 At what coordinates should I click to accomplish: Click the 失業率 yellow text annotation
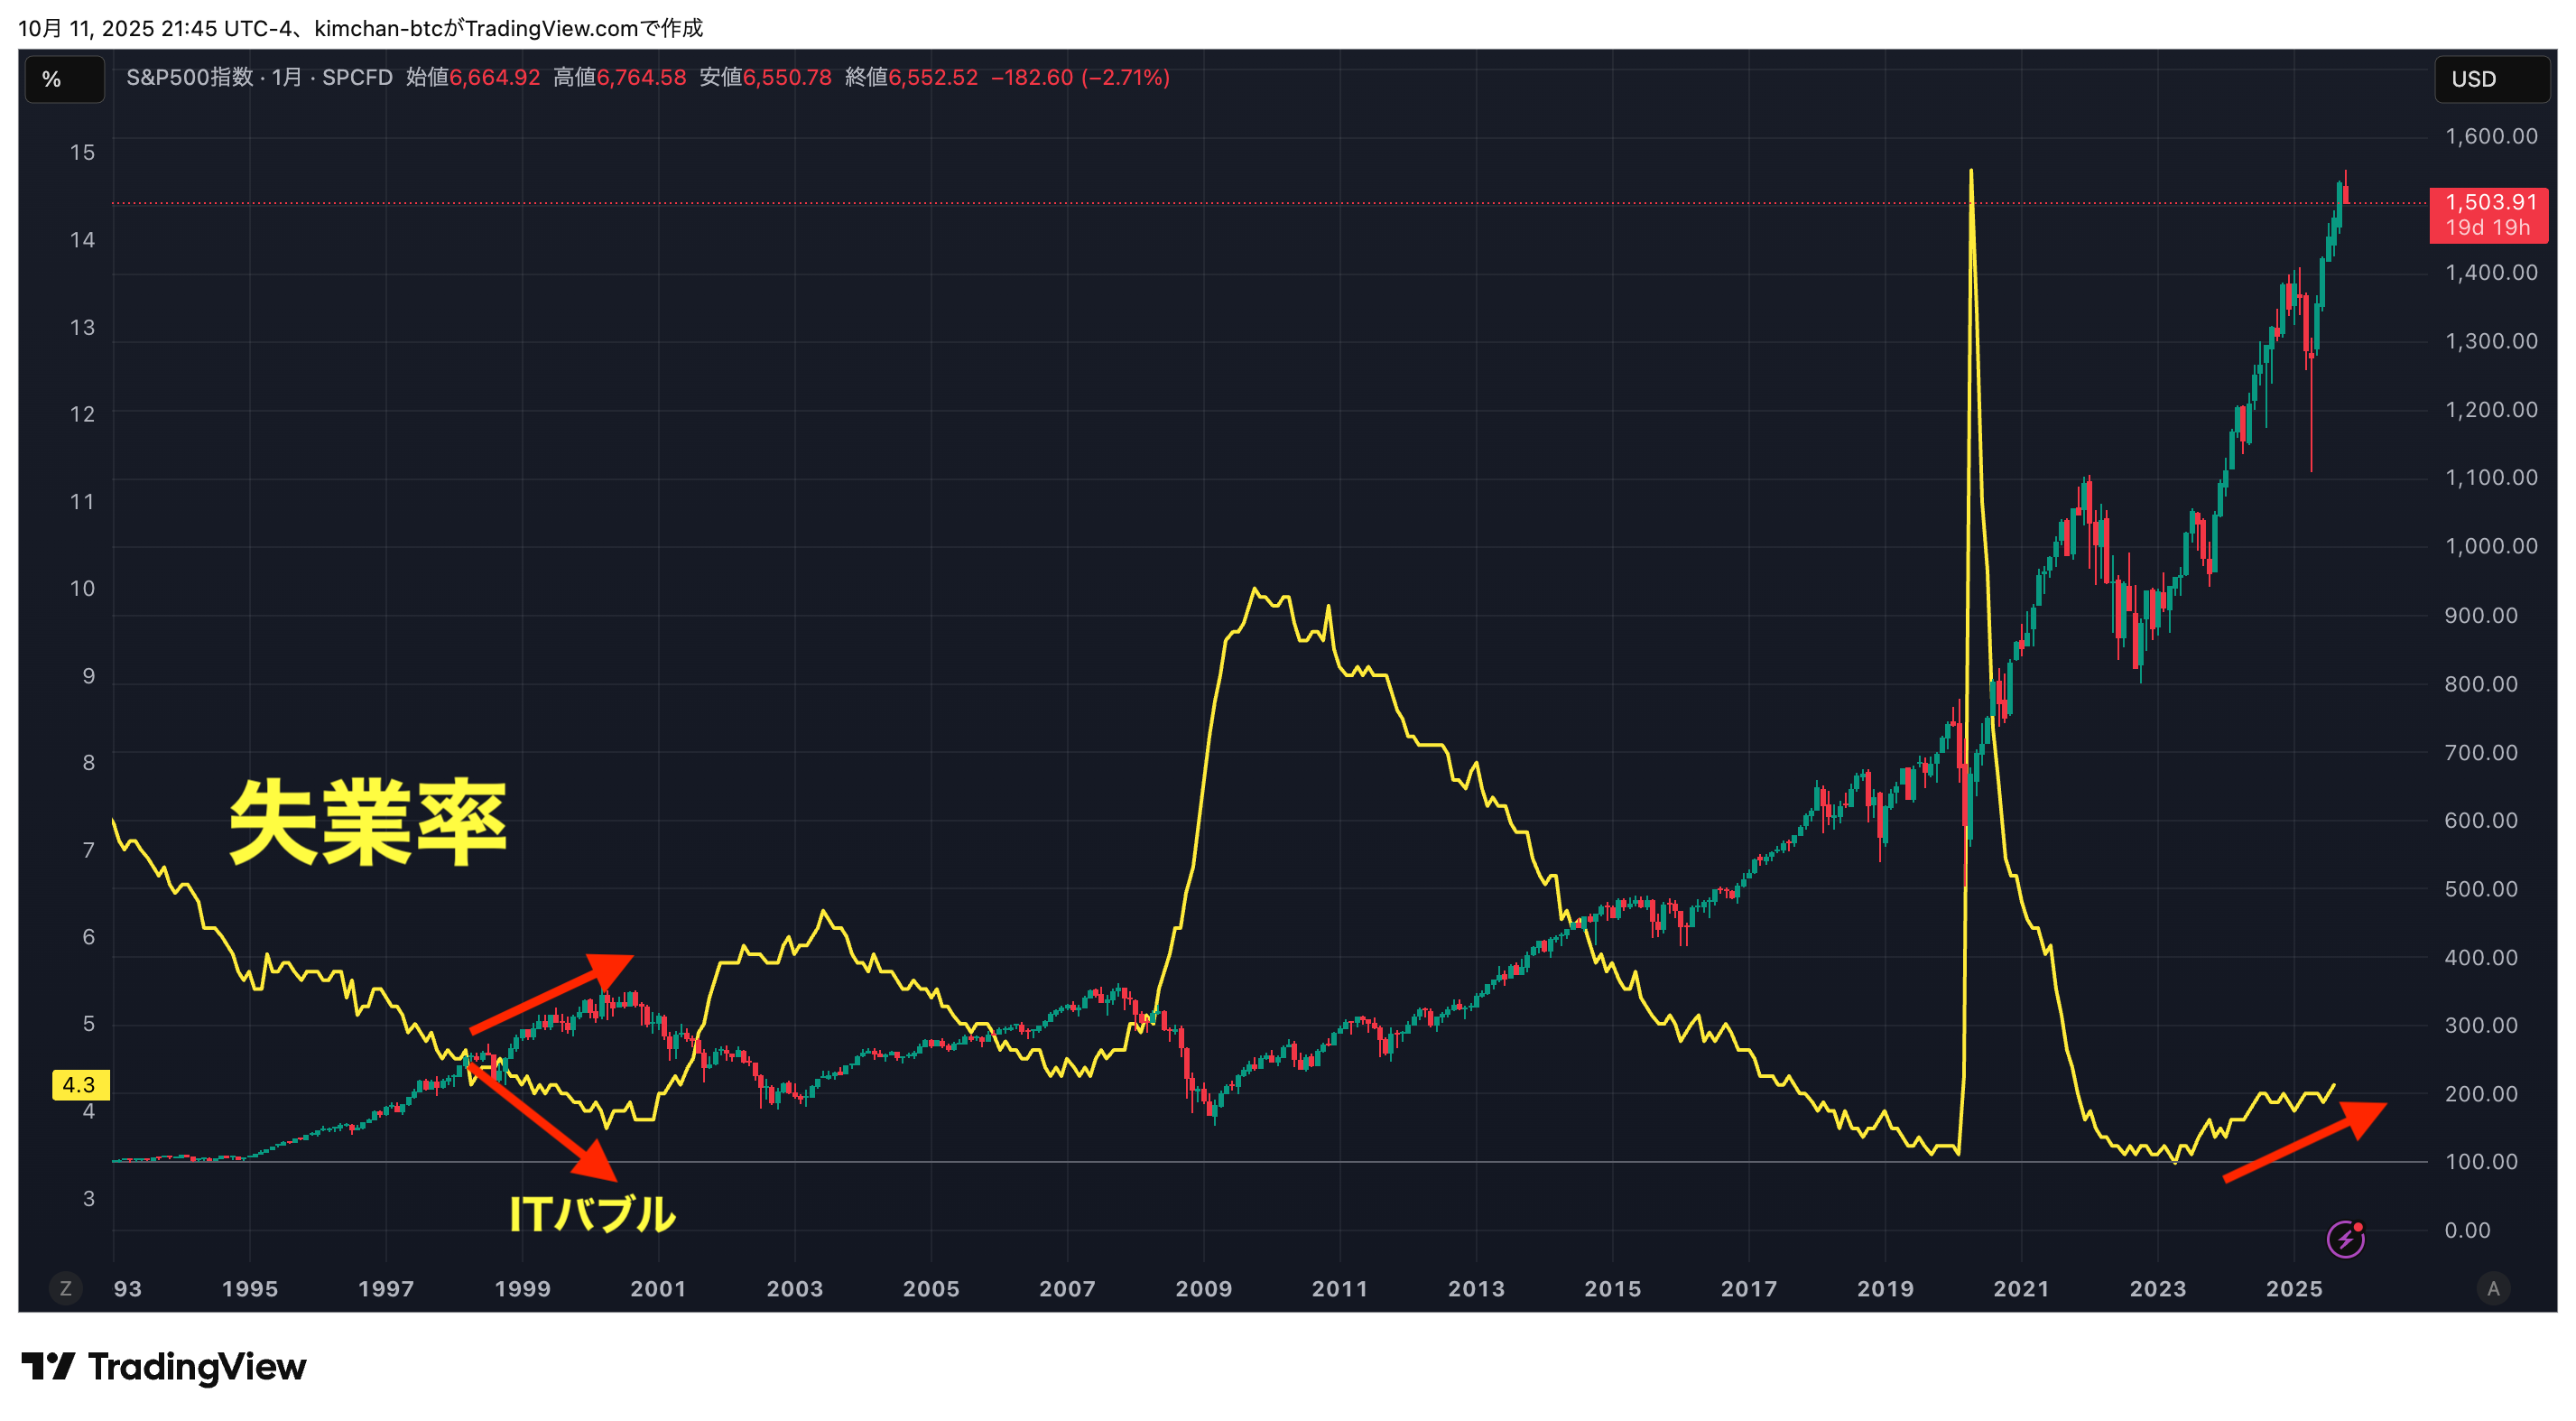(x=368, y=821)
